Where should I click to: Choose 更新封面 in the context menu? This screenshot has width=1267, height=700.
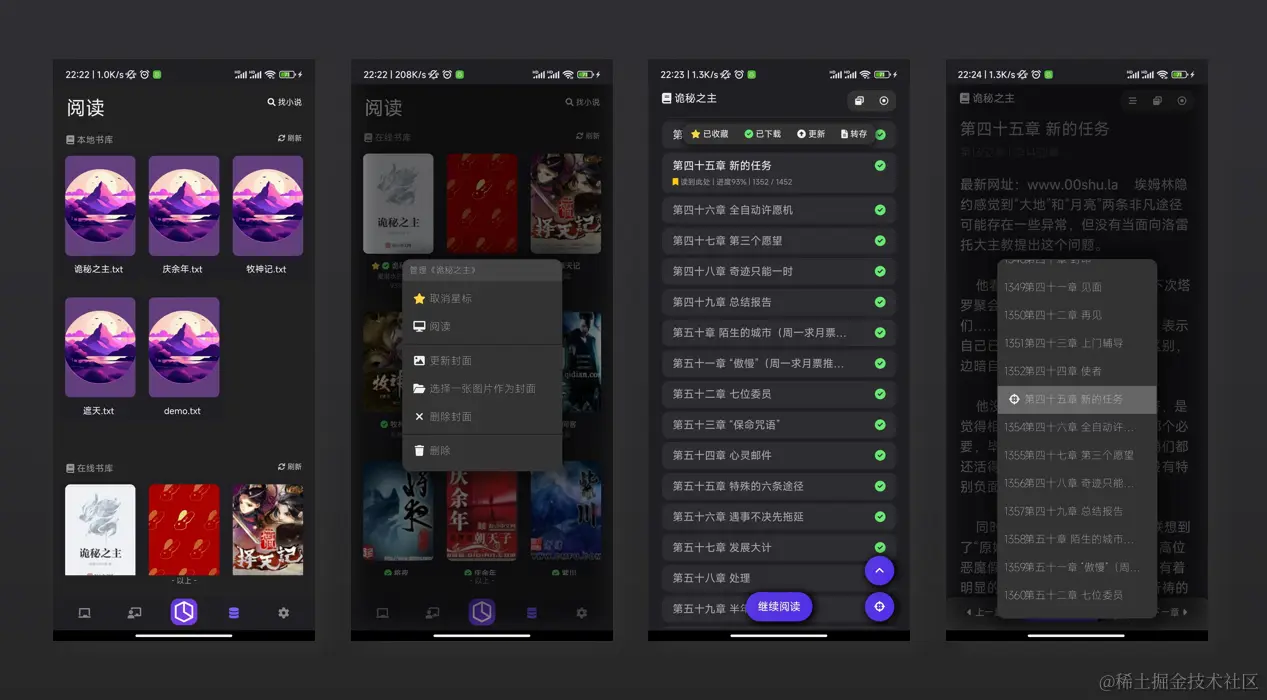pyautogui.click(x=482, y=360)
